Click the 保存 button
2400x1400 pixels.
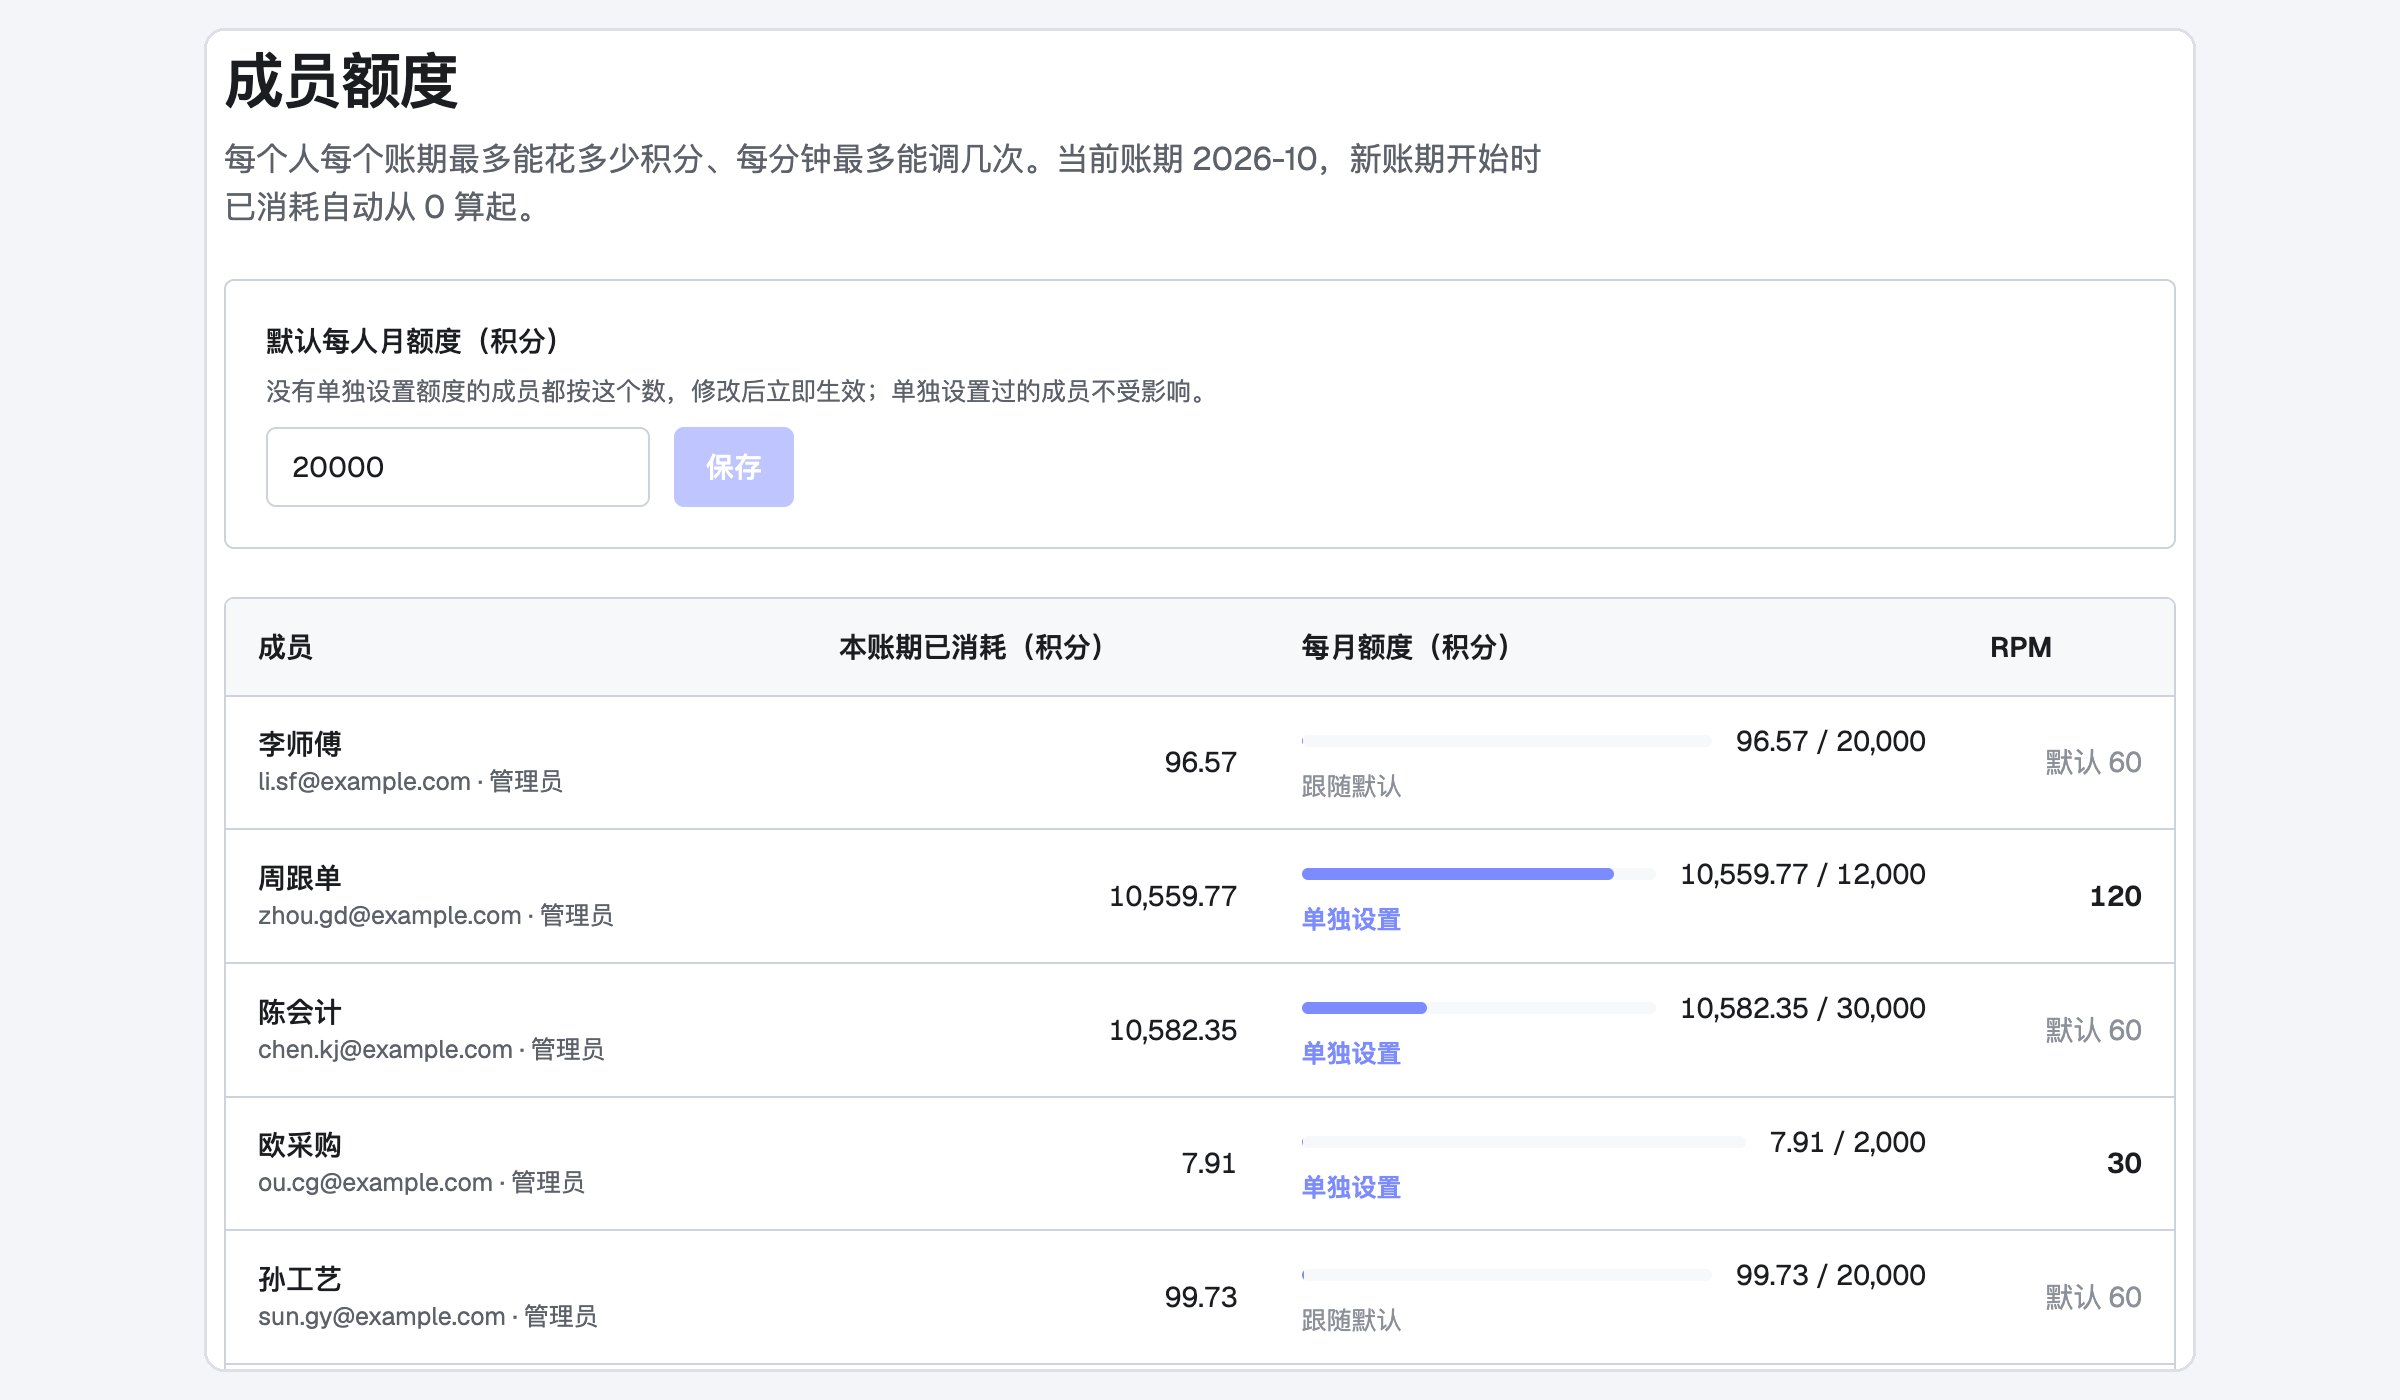[x=734, y=467]
